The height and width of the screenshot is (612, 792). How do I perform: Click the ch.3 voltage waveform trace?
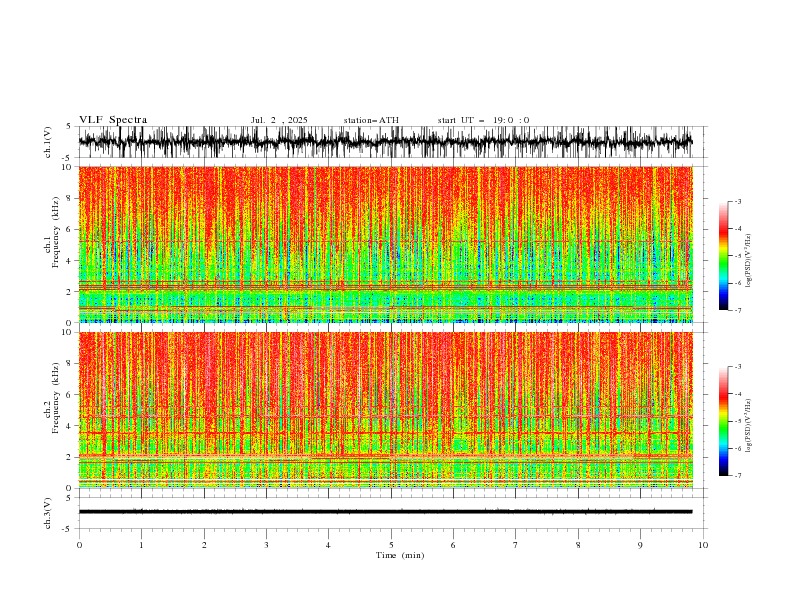[385, 512]
